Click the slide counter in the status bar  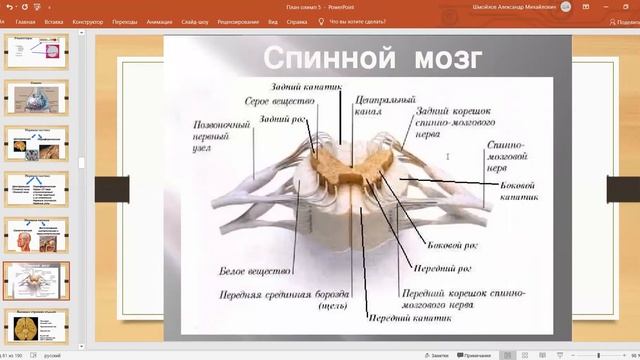click(x=12, y=356)
